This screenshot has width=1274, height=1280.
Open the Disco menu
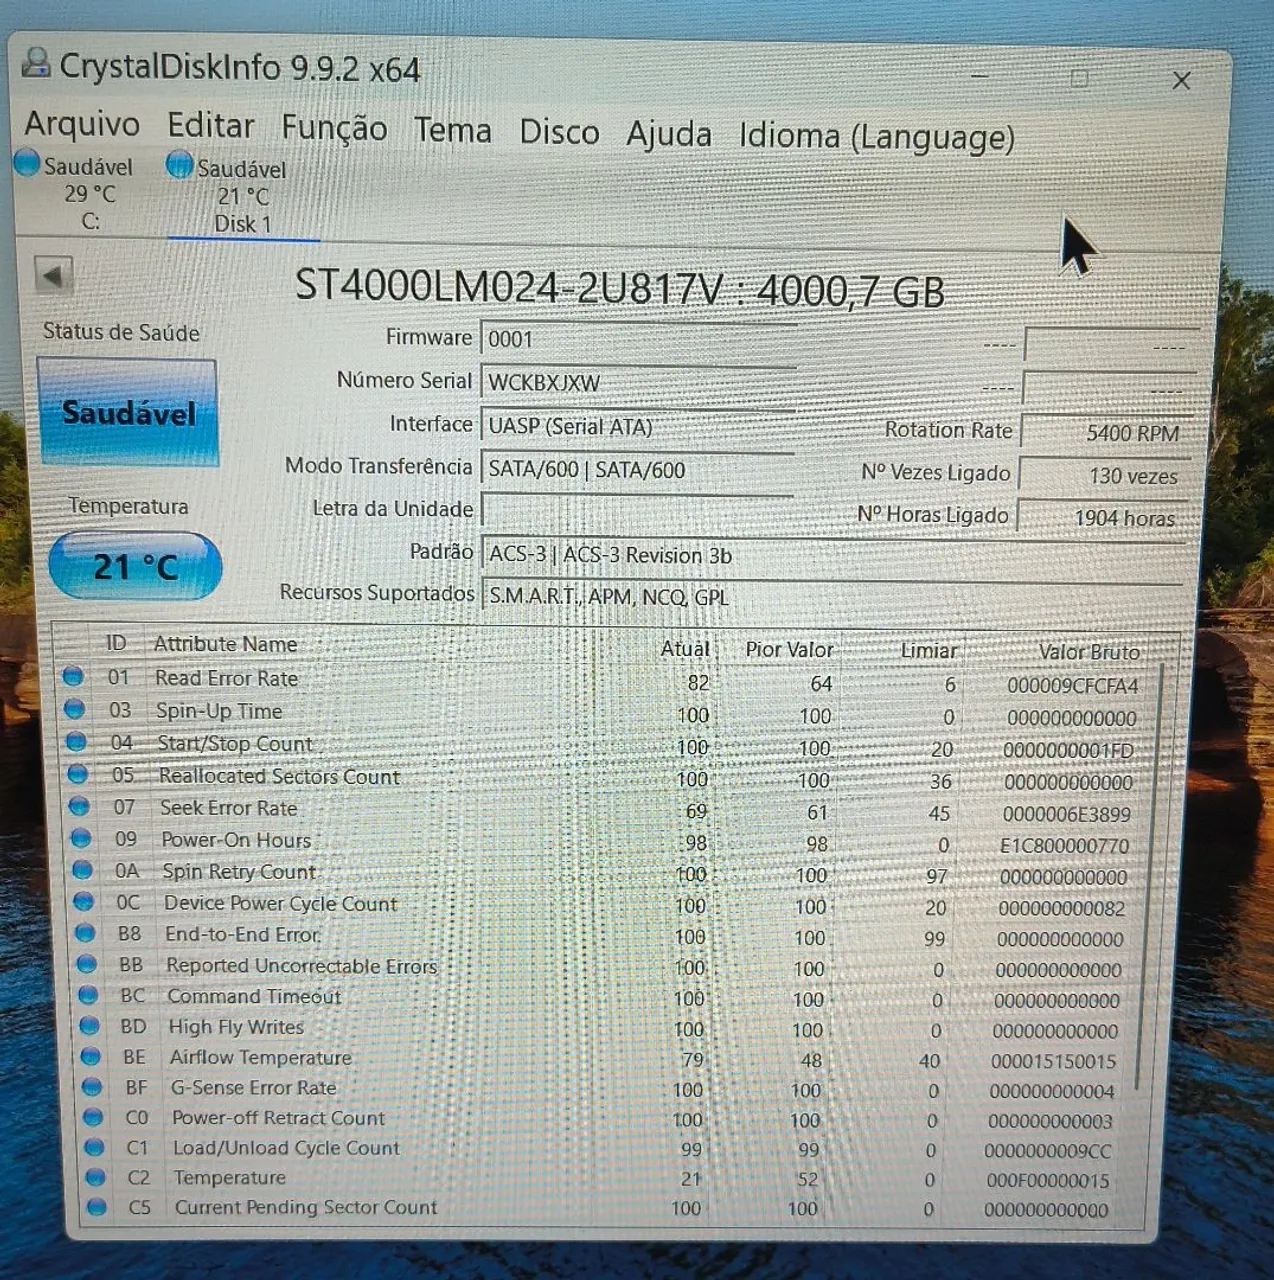coord(559,132)
